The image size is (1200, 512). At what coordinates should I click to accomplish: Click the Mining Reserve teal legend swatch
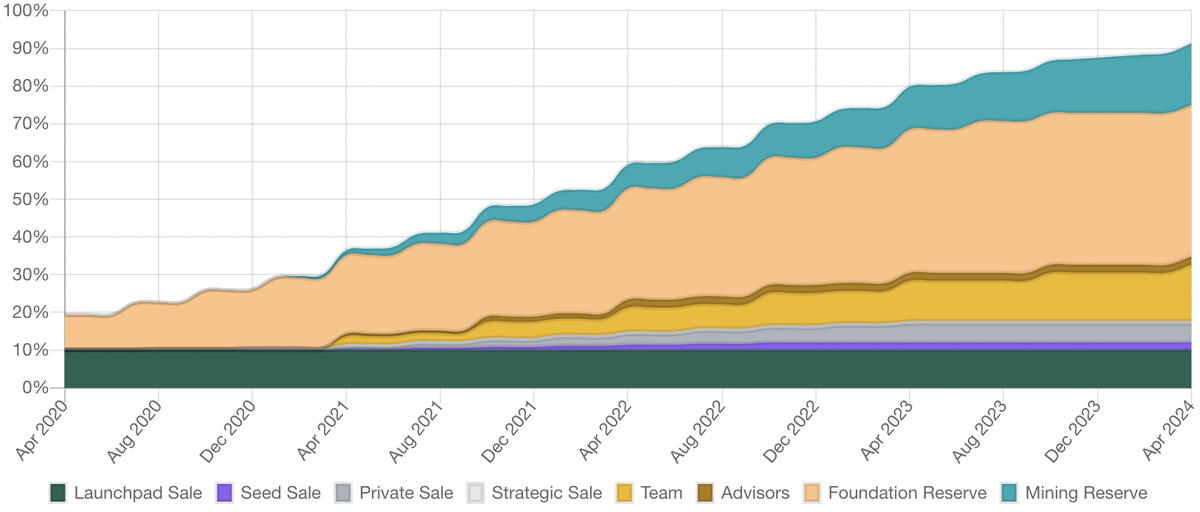[x=1009, y=493]
